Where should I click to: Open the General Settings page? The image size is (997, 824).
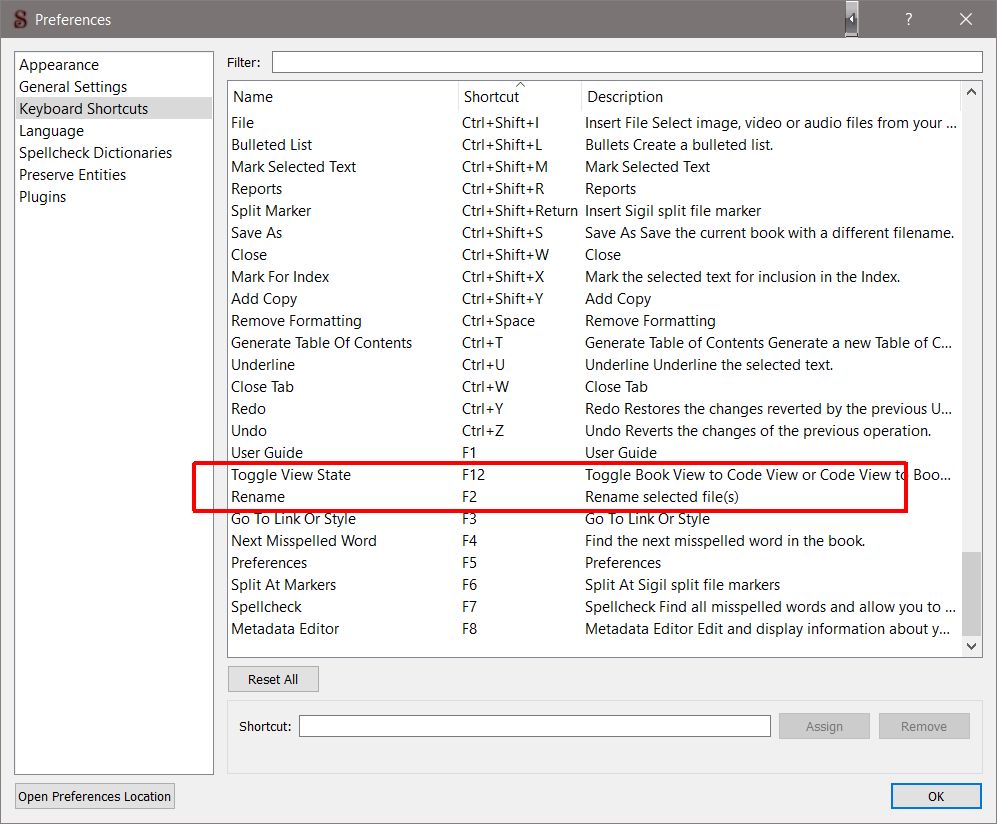point(73,86)
